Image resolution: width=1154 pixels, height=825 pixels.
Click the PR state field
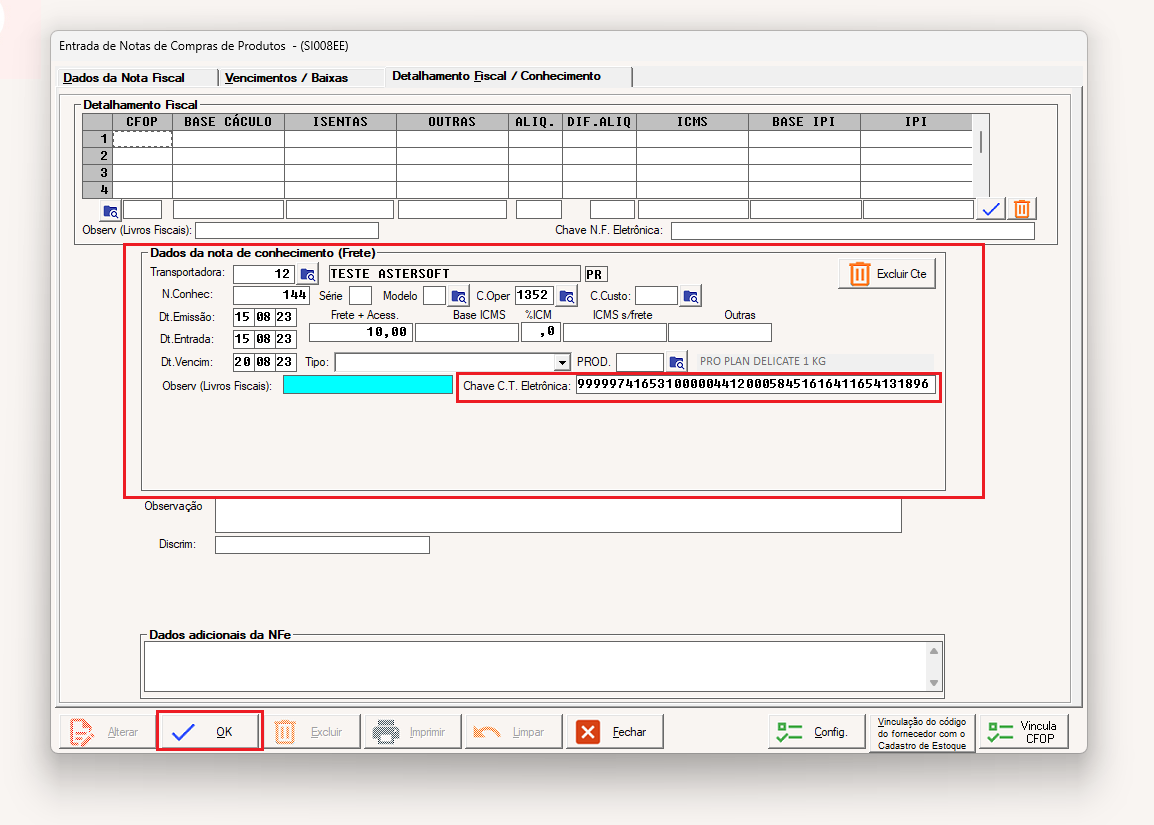(x=595, y=275)
